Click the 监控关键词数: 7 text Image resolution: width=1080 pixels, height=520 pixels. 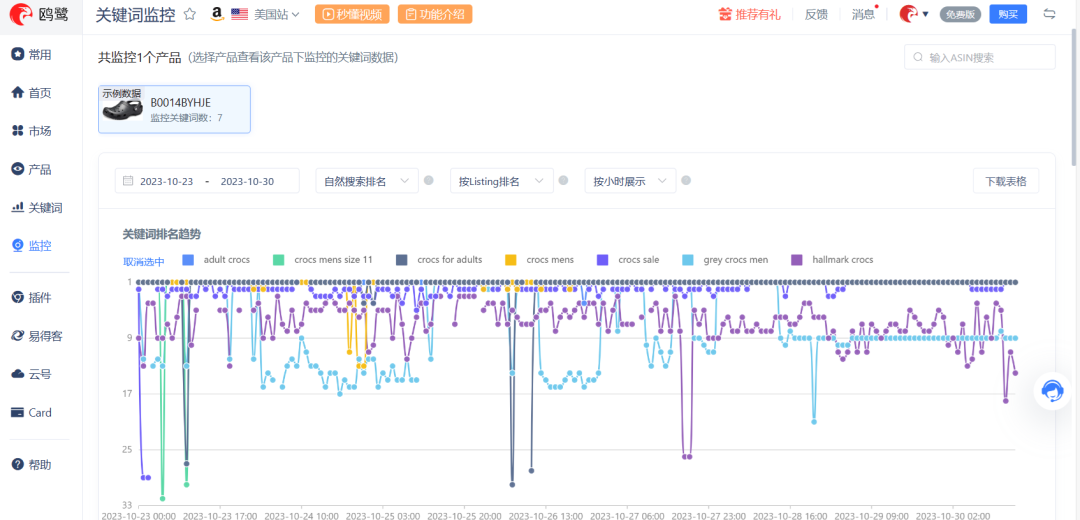(x=186, y=118)
